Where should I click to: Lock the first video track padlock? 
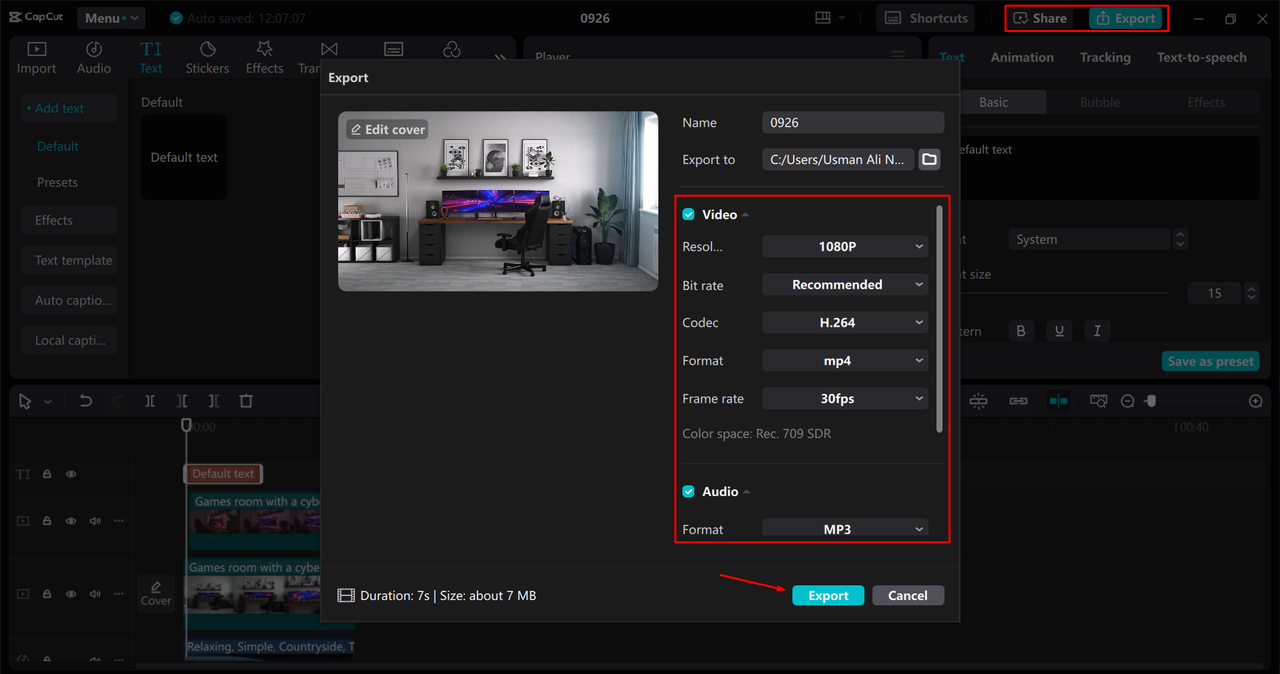pyautogui.click(x=47, y=521)
